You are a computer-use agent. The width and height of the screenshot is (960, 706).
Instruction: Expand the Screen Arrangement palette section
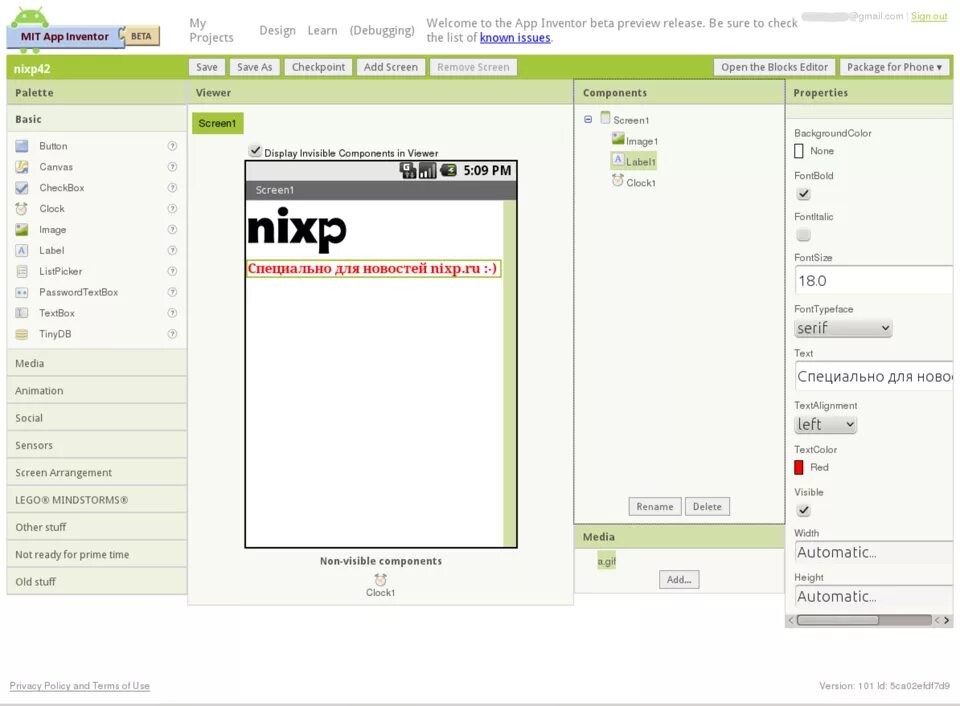pyautogui.click(x=97, y=473)
